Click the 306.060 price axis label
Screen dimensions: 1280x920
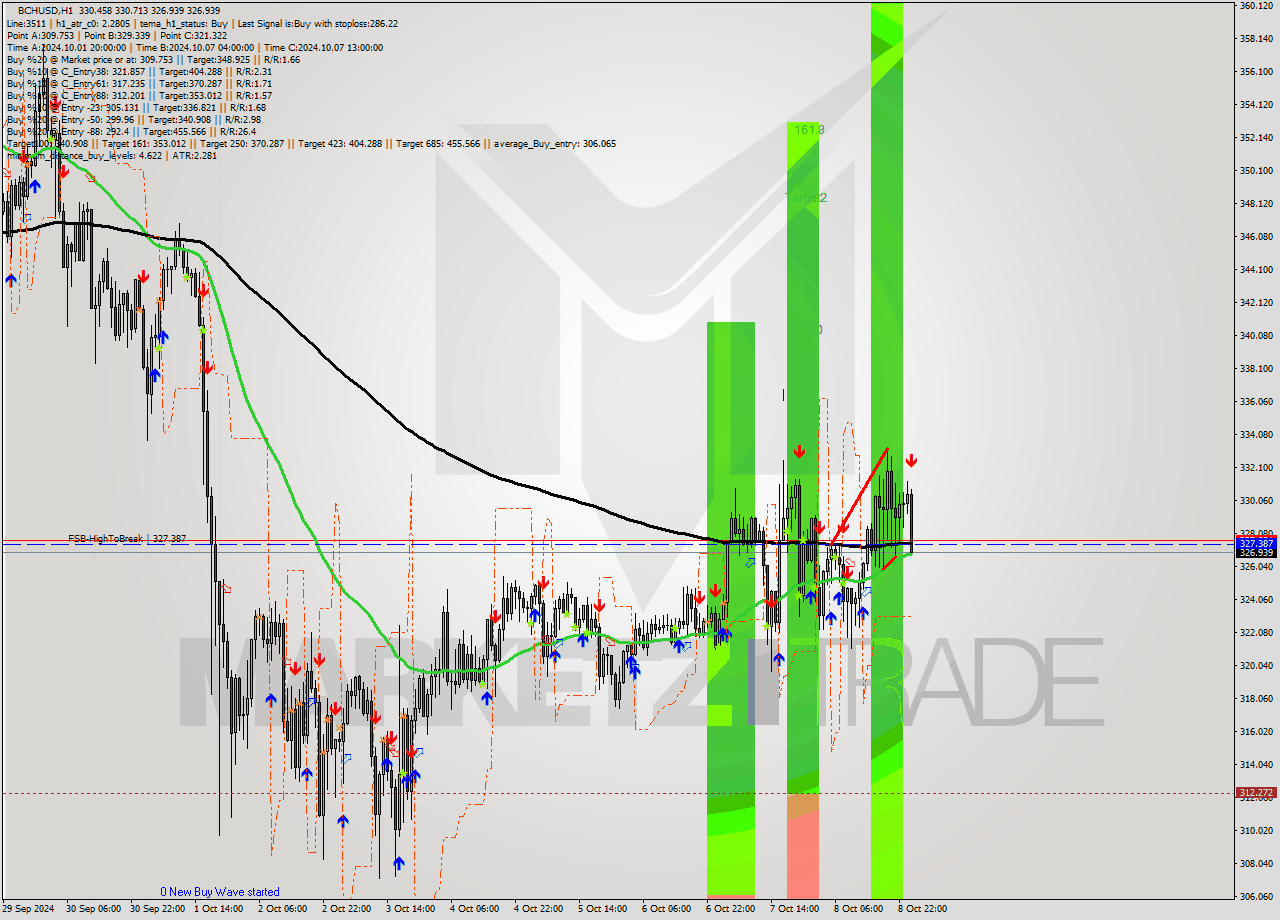1255,897
